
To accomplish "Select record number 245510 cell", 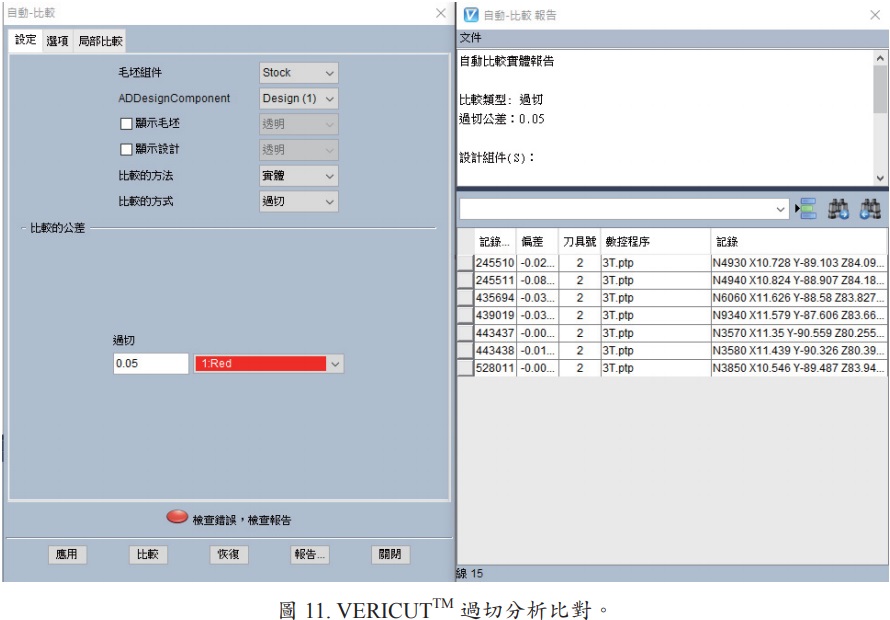I will tap(495, 263).
